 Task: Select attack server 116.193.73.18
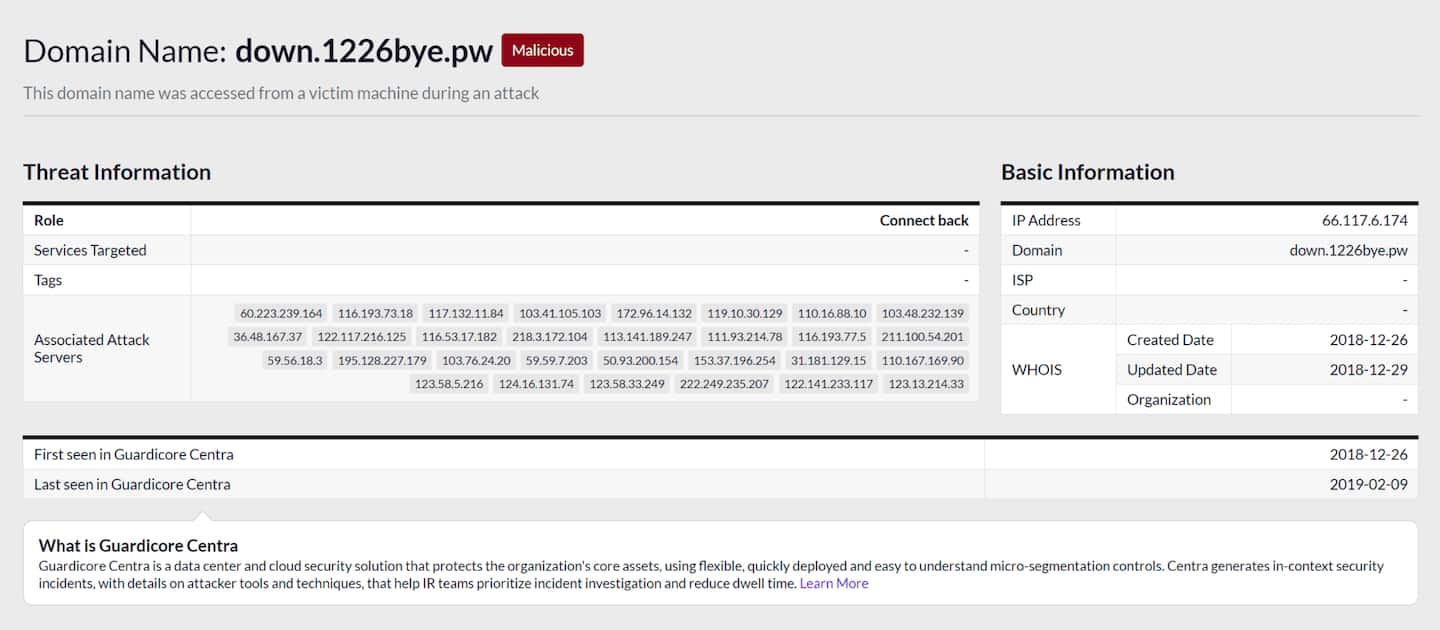click(375, 313)
